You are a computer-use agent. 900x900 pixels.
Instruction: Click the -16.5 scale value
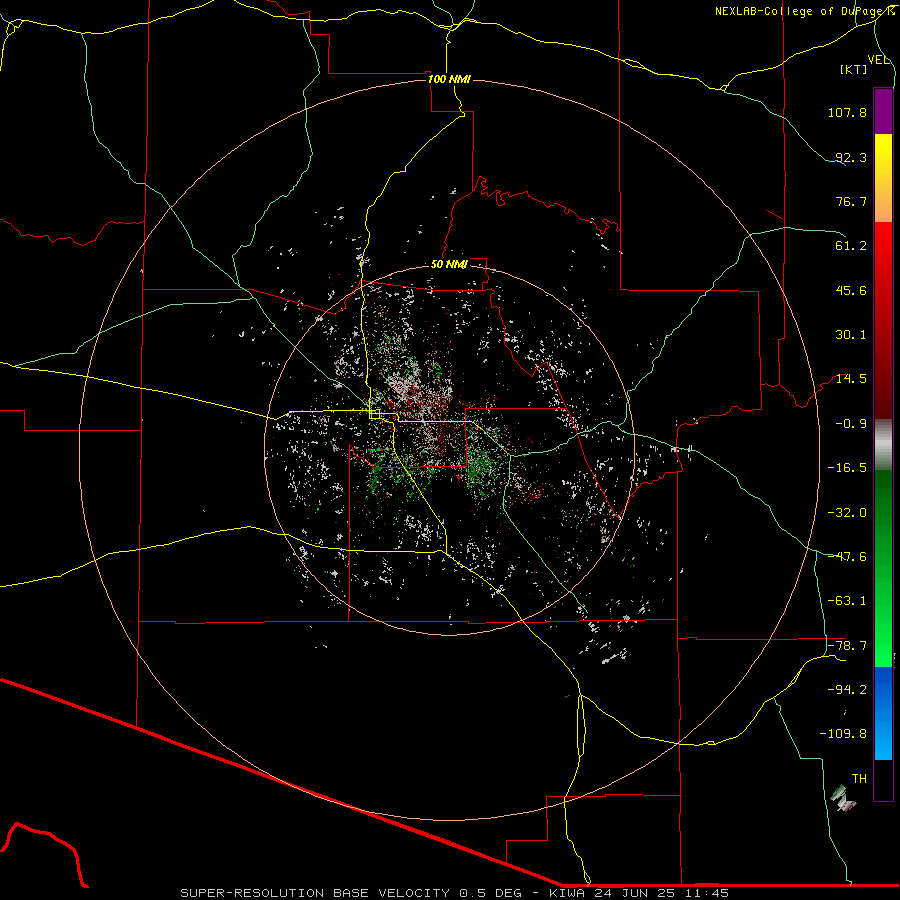click(x=847, y=468)
